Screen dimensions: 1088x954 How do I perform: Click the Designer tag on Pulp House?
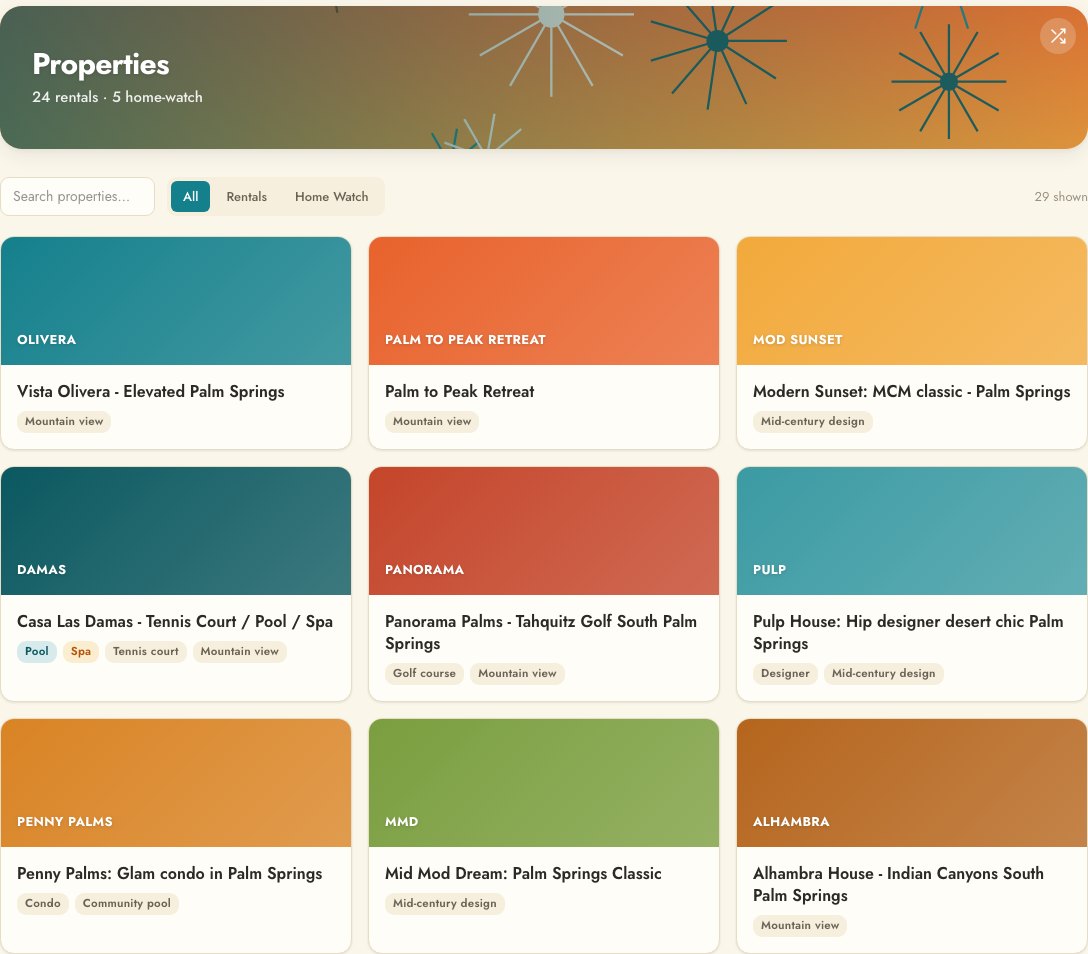click(785, 673)
